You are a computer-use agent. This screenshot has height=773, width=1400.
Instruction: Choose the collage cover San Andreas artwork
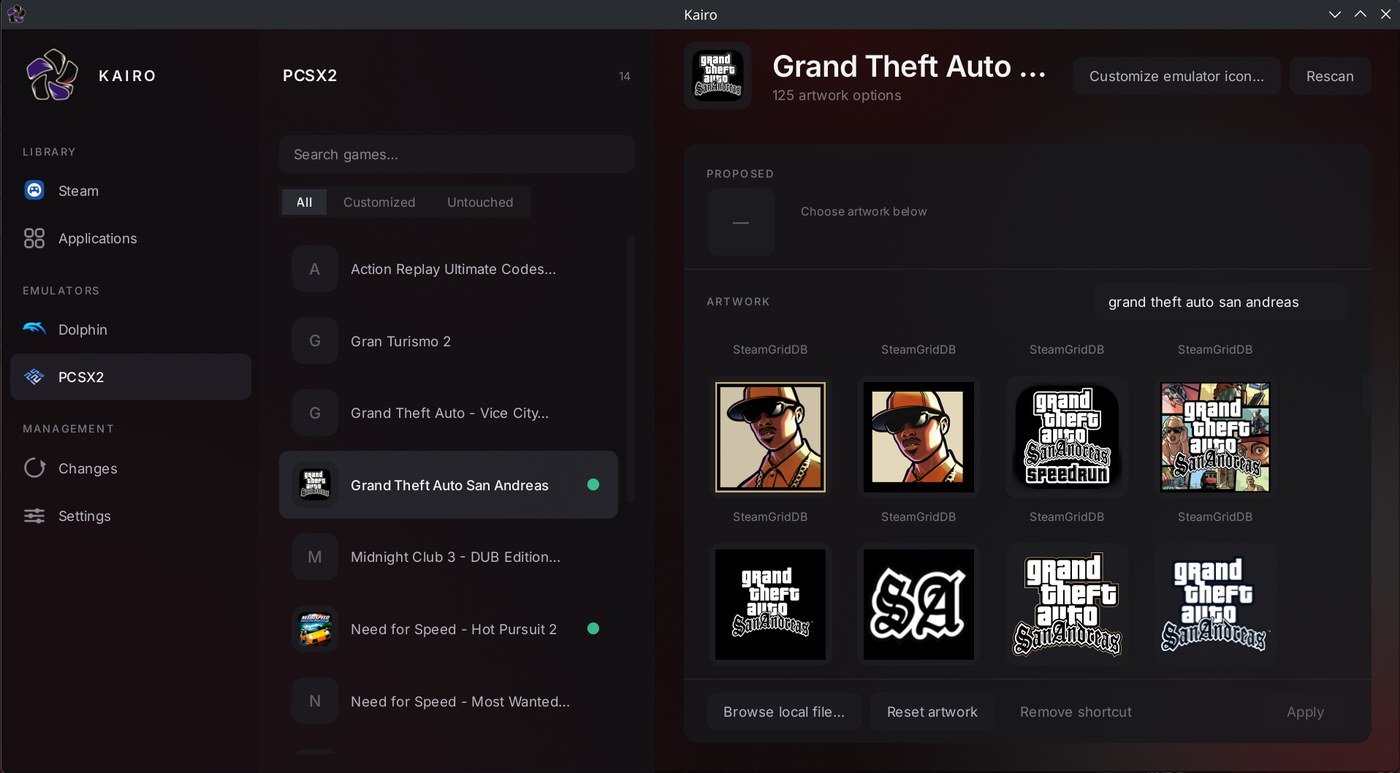[1215, 437]
